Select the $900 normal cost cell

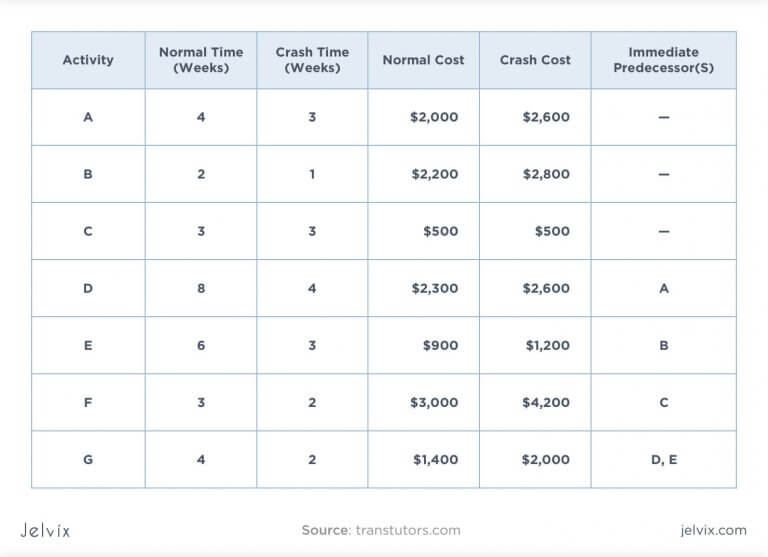[x=441, y=345]
